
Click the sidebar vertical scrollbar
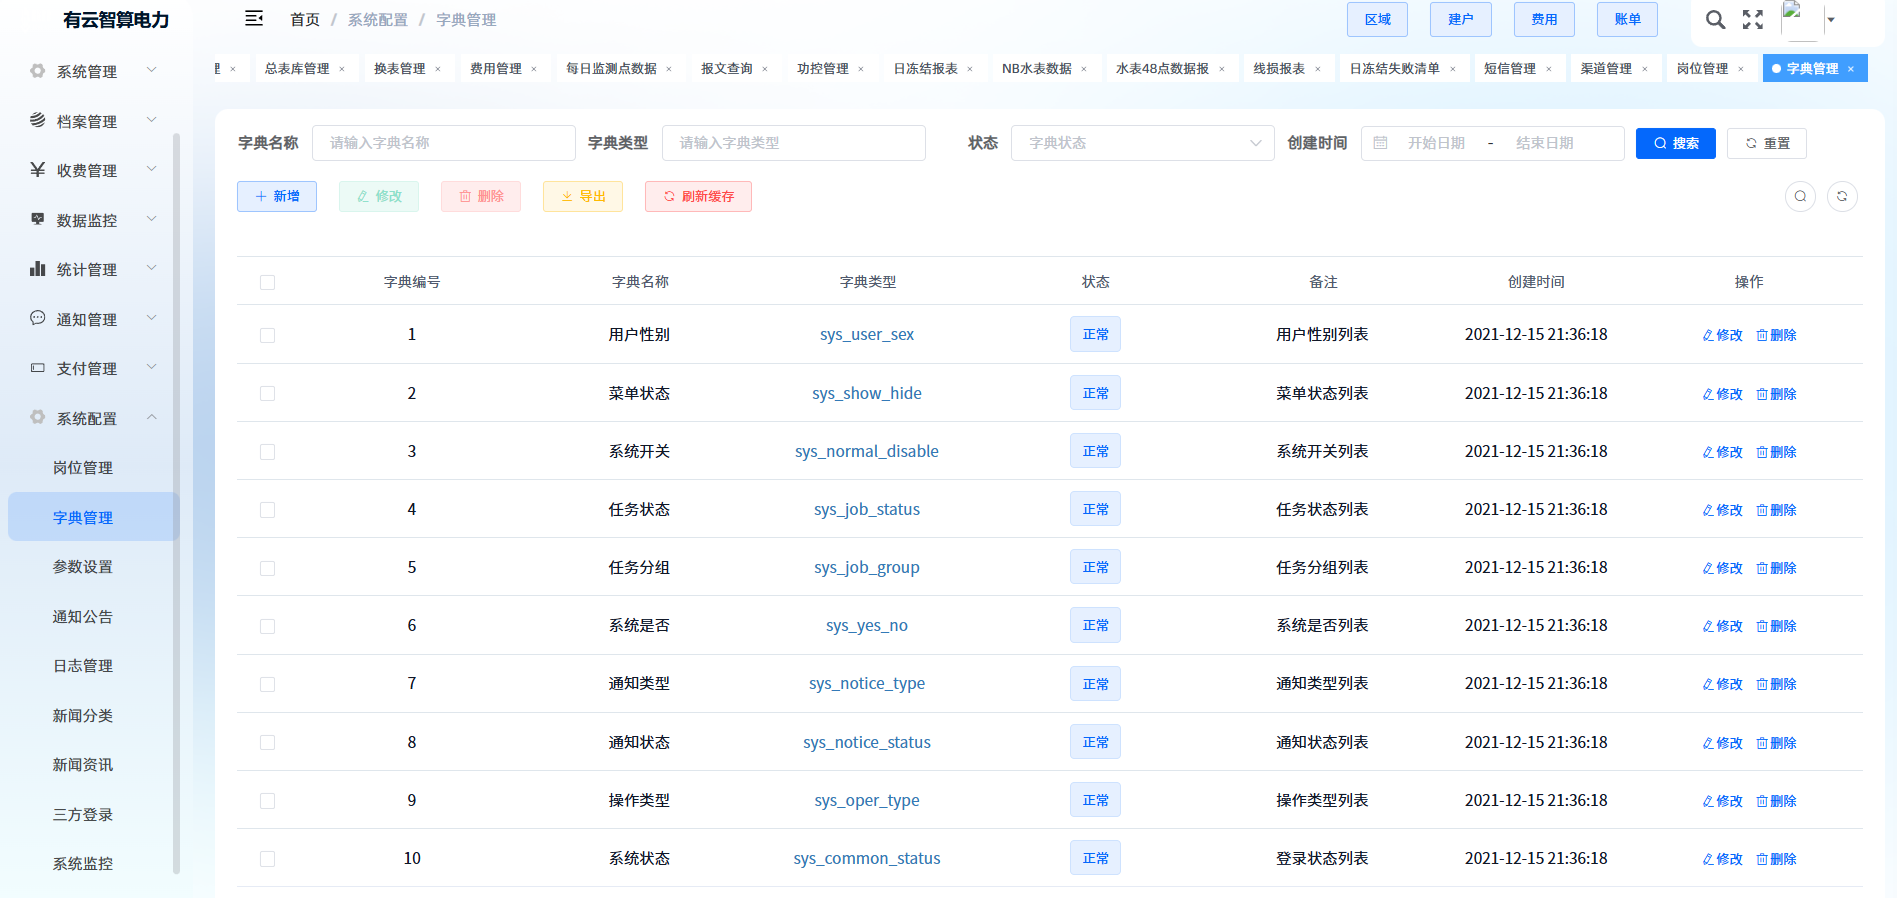177,500
